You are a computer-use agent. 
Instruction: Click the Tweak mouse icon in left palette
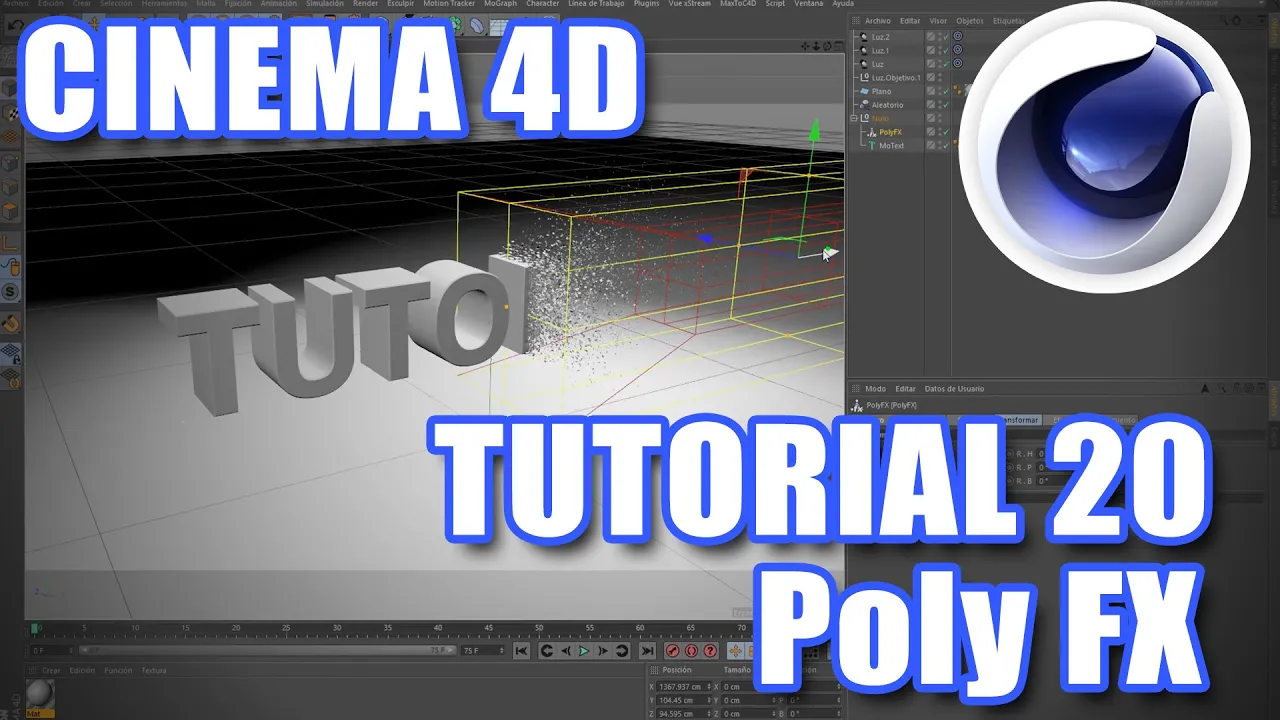pos(10,266)
